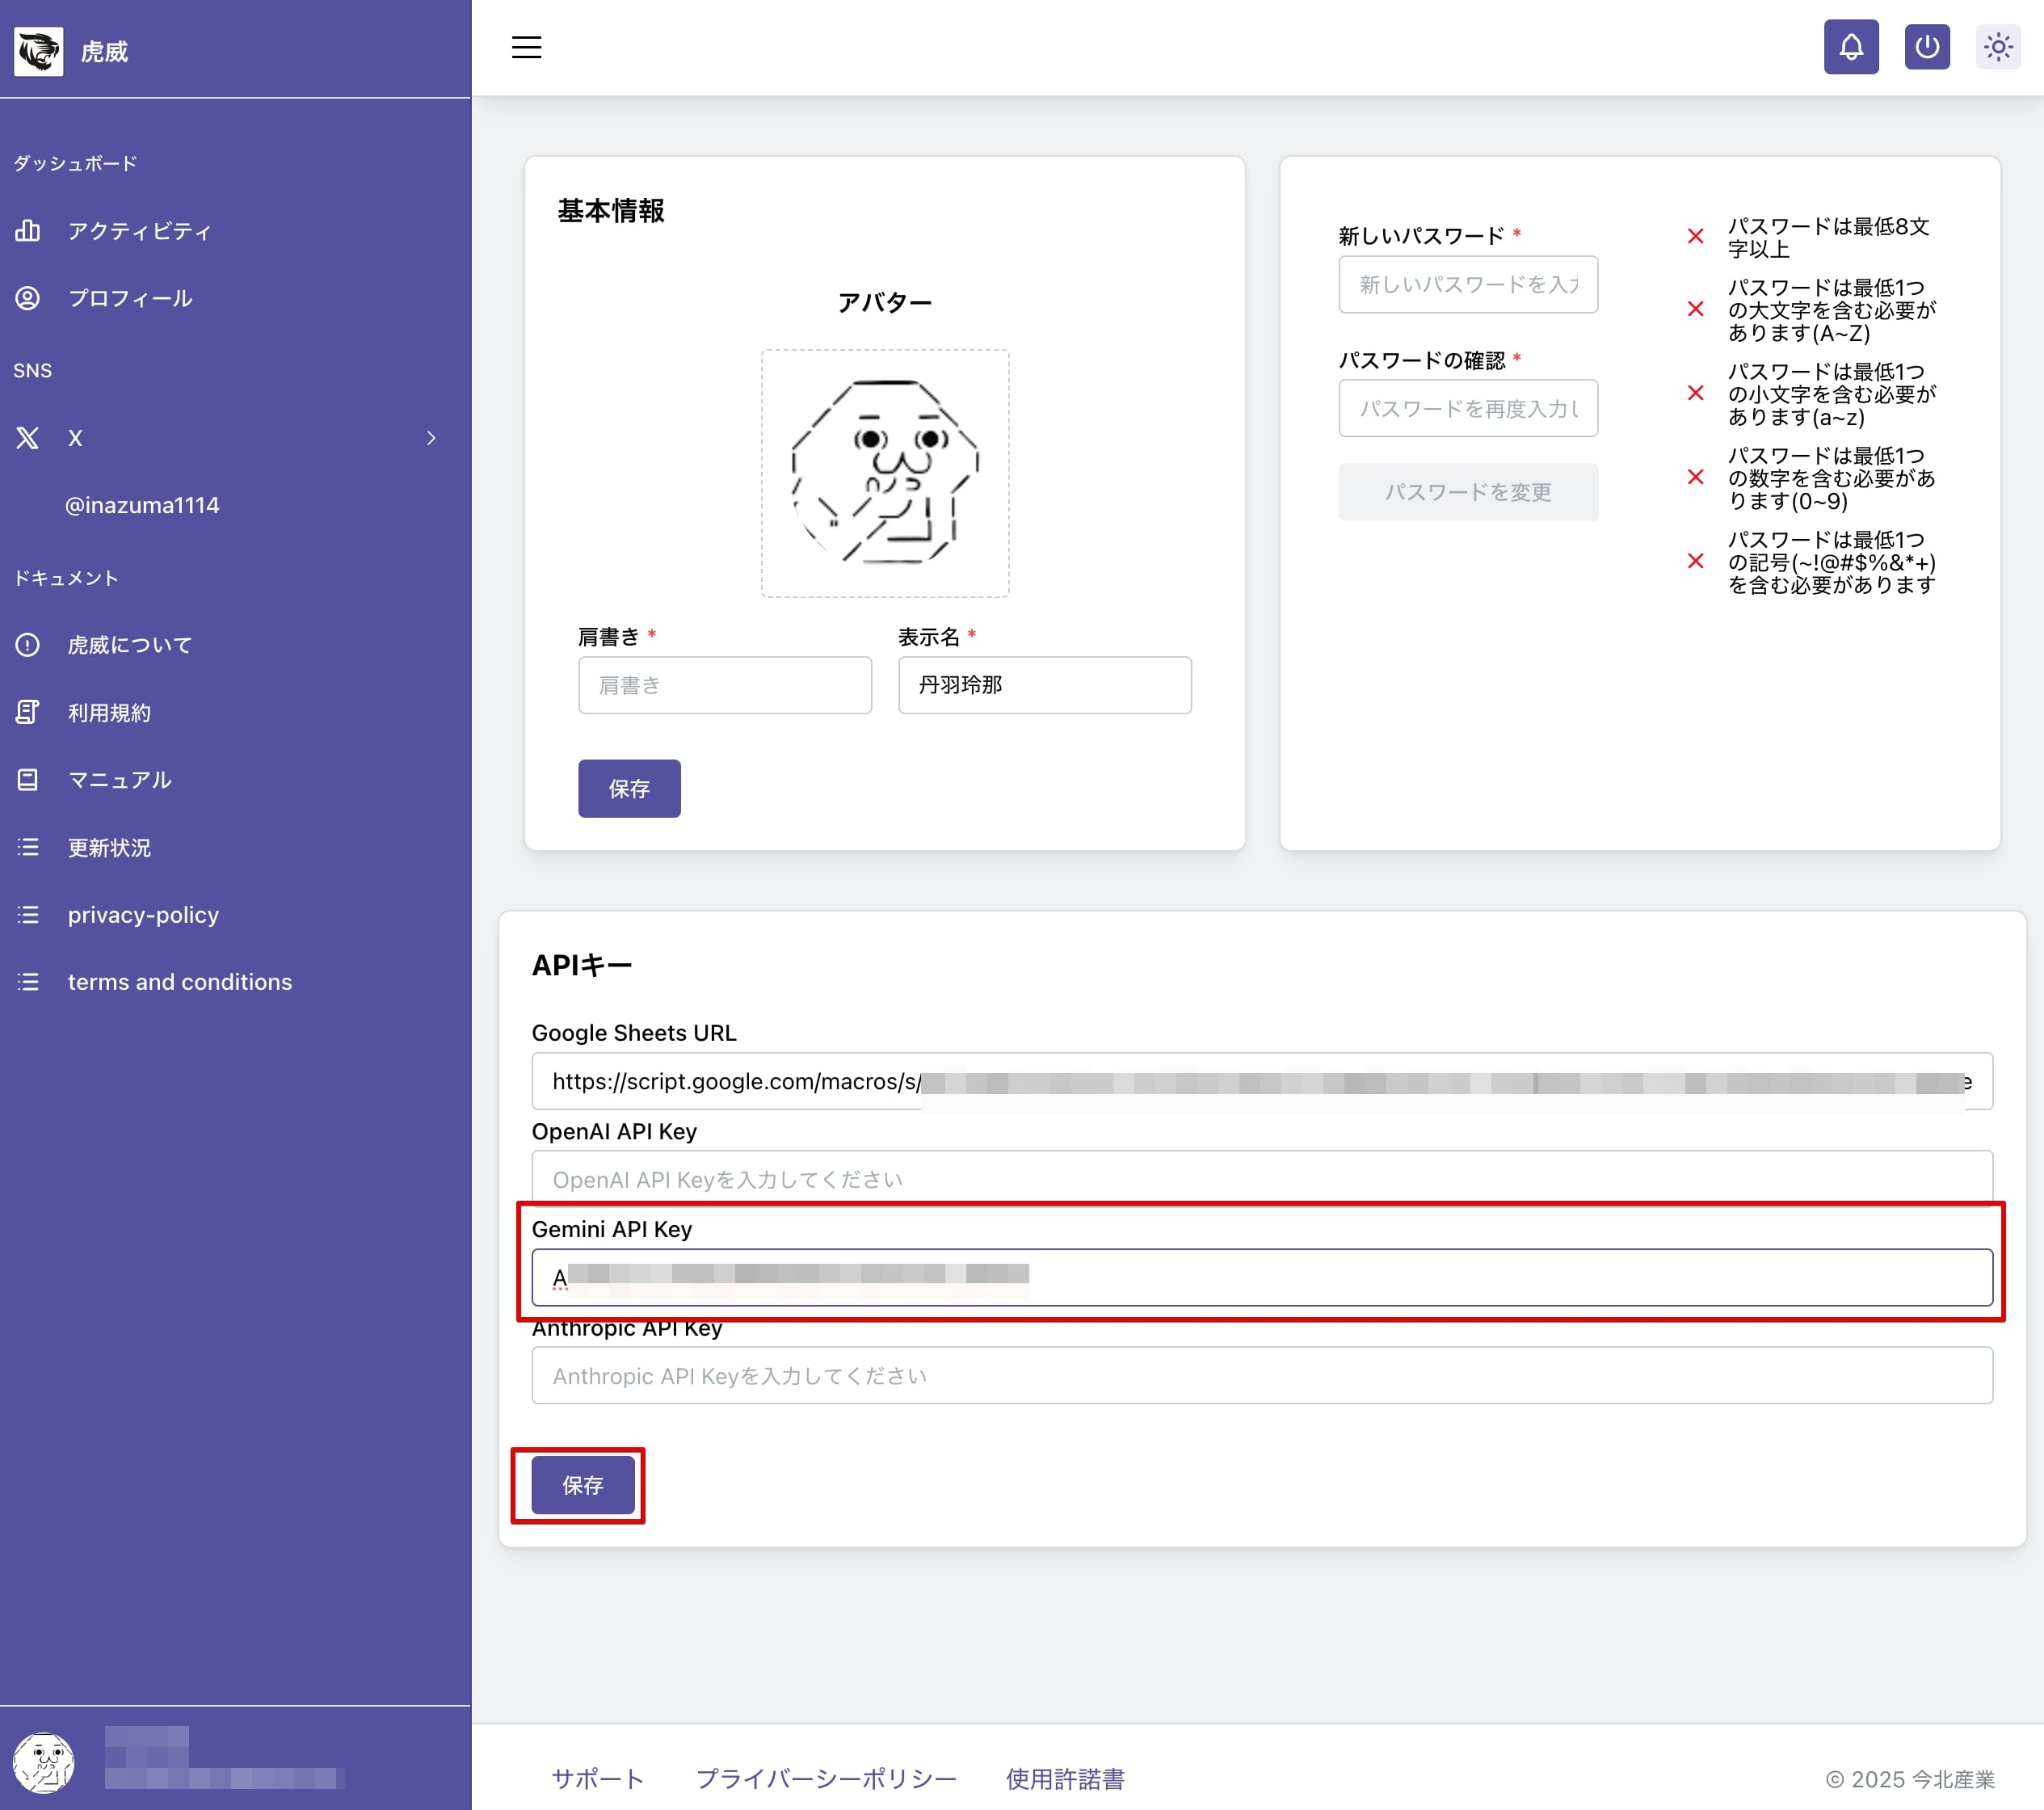The width and height of the screenshot is (2044, 1810).
Task: Open 利用規約 menu item
Action: click(x=109, y=713)
